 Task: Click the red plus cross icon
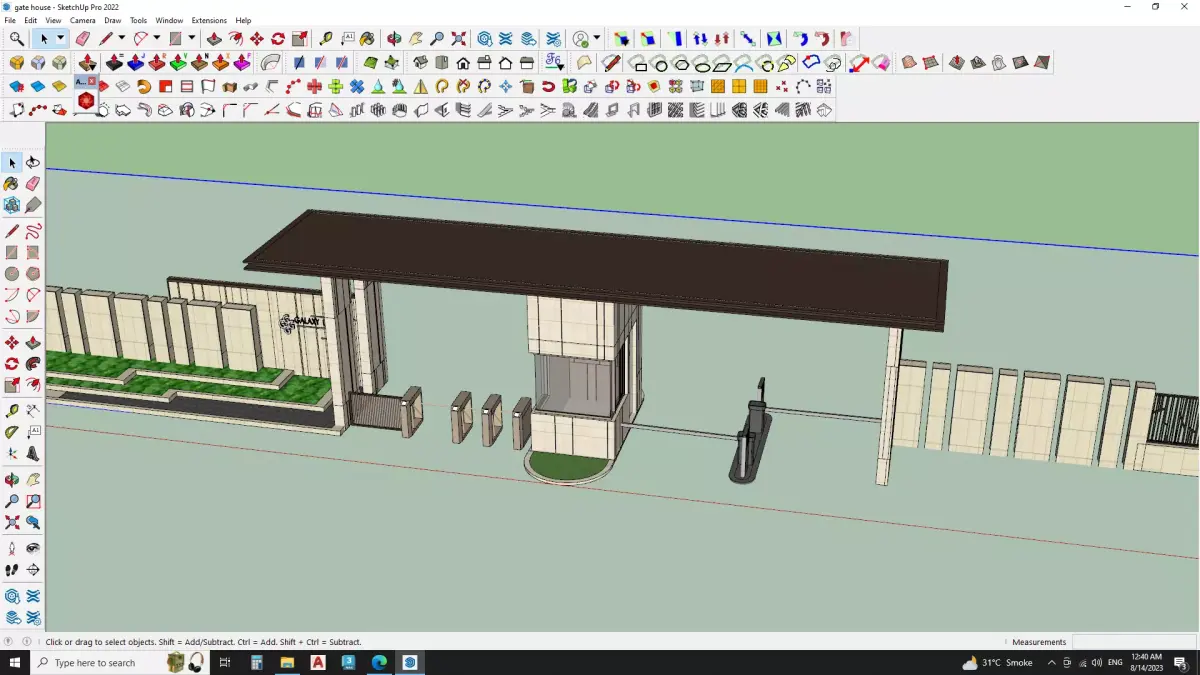tap(314, 87)
